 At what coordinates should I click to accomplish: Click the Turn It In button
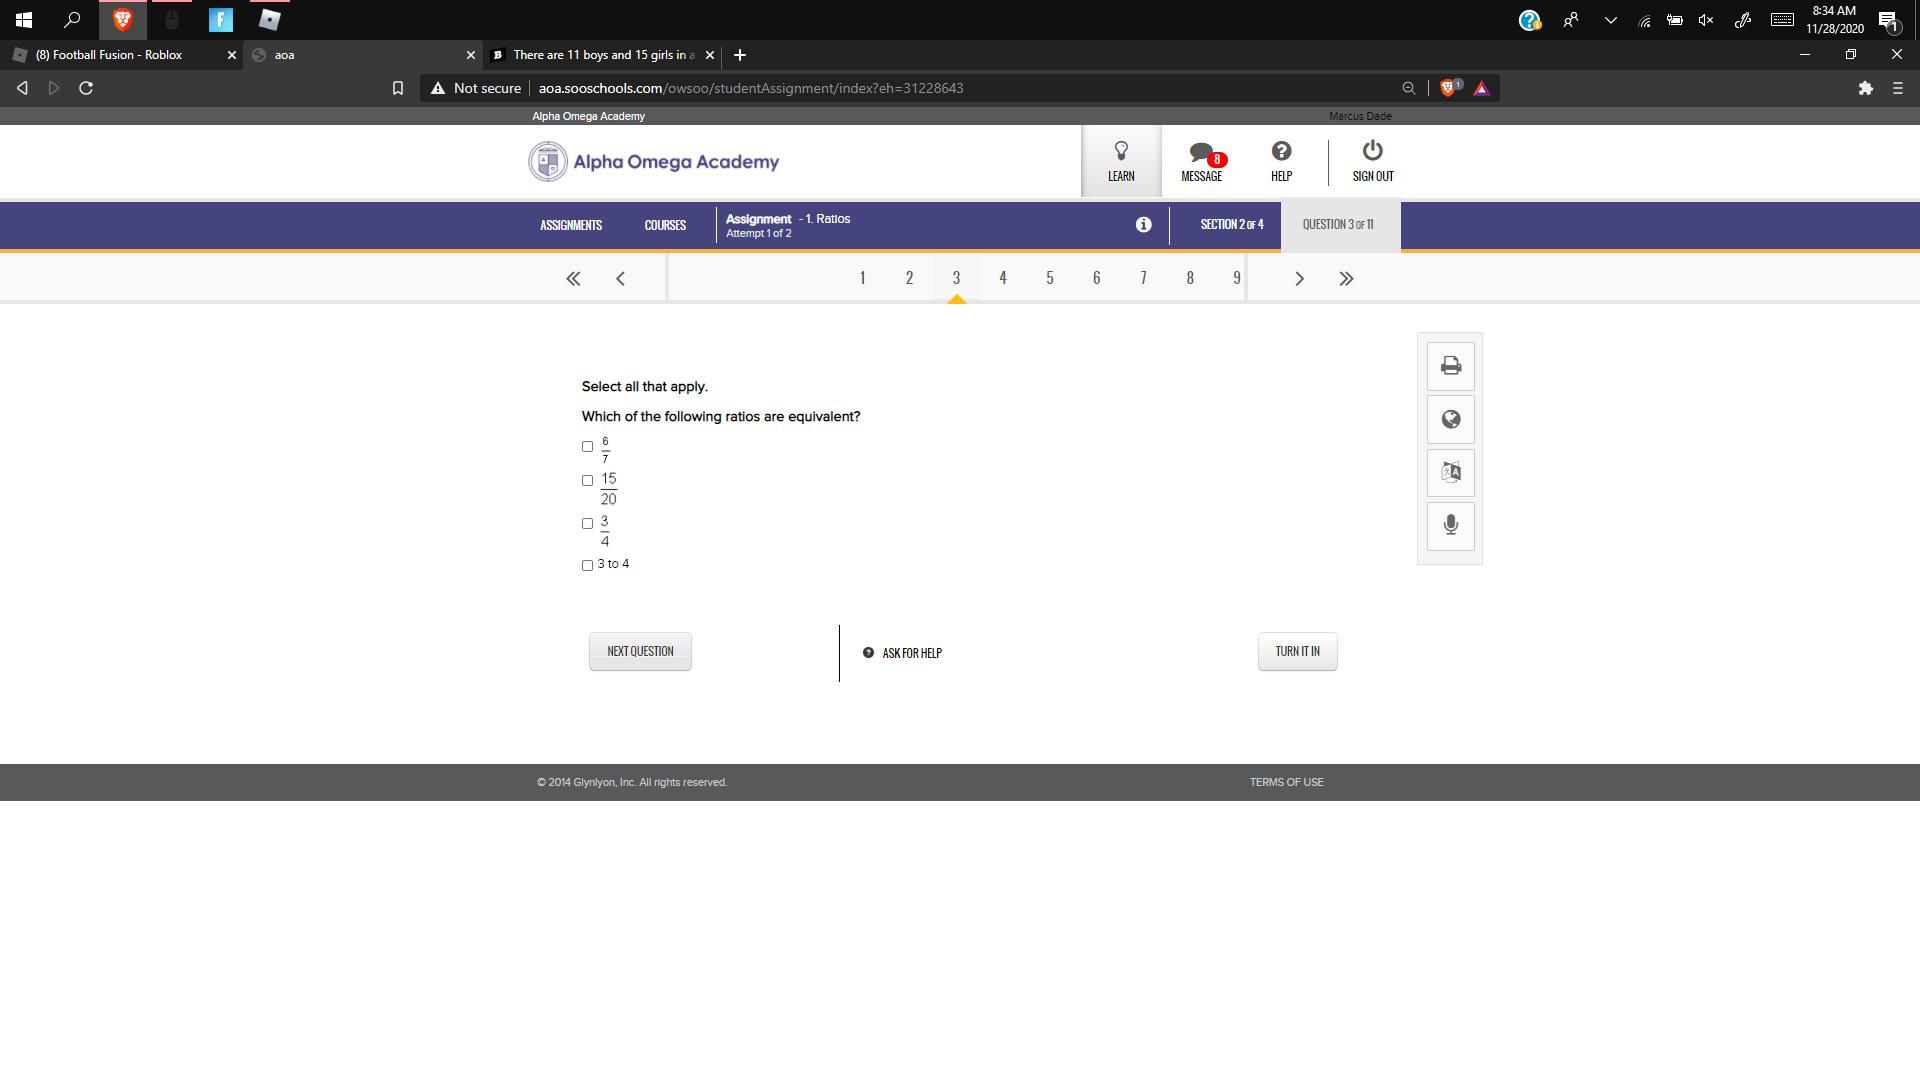tap(1297, 651)
